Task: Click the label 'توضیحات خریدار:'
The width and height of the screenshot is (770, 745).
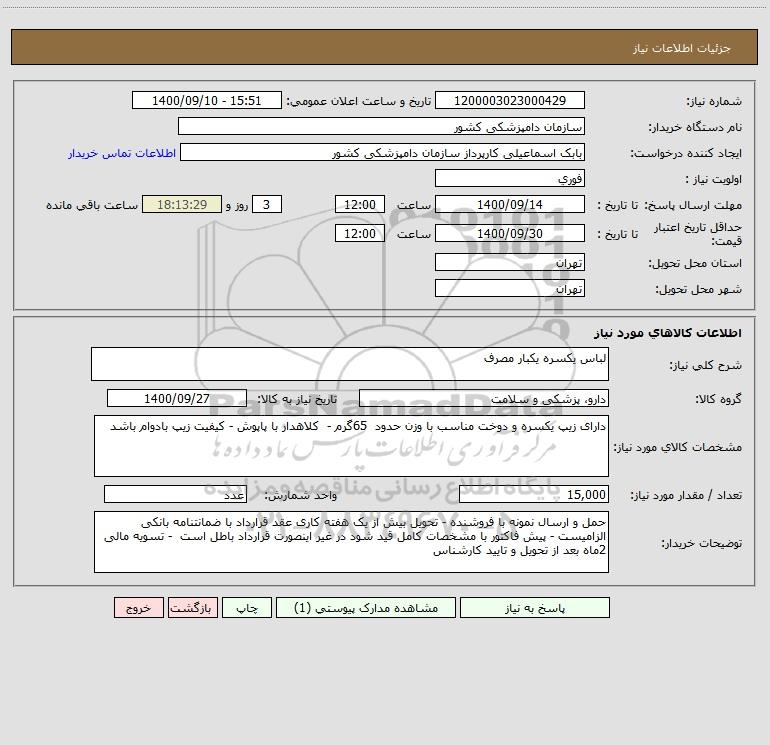Action: [701, 544]
